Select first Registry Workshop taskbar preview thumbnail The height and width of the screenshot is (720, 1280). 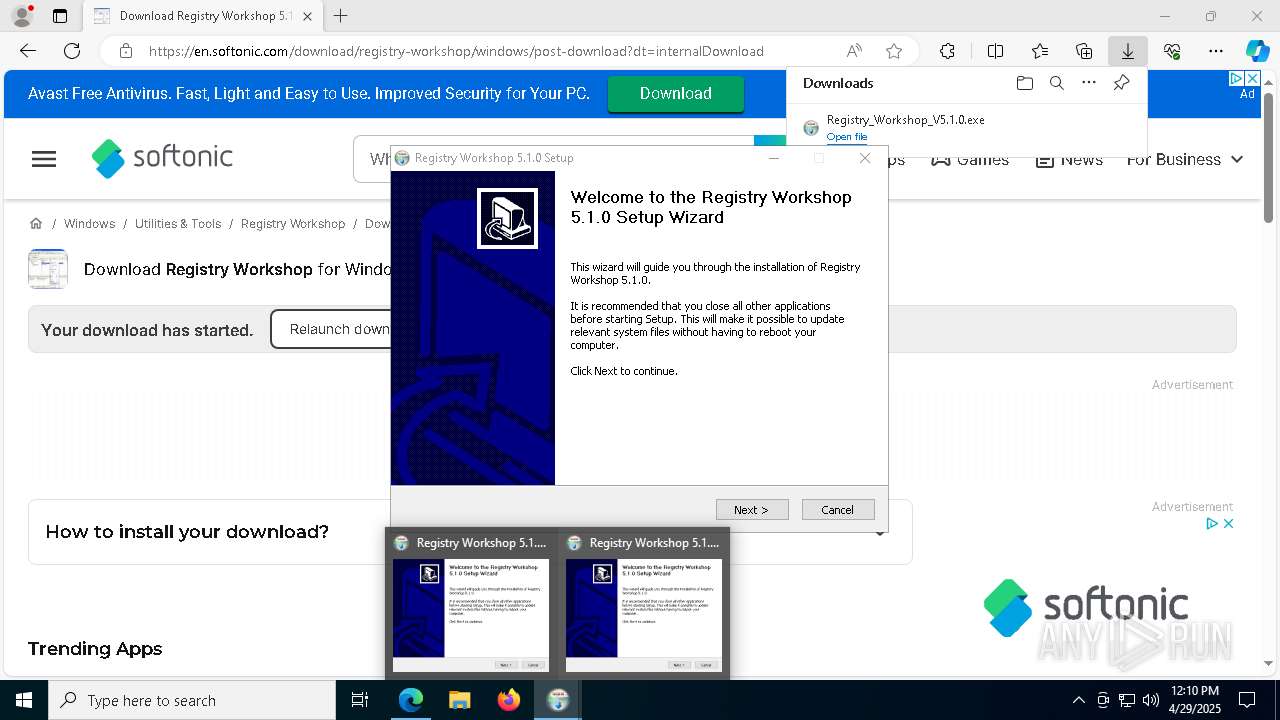click(471, 603)
